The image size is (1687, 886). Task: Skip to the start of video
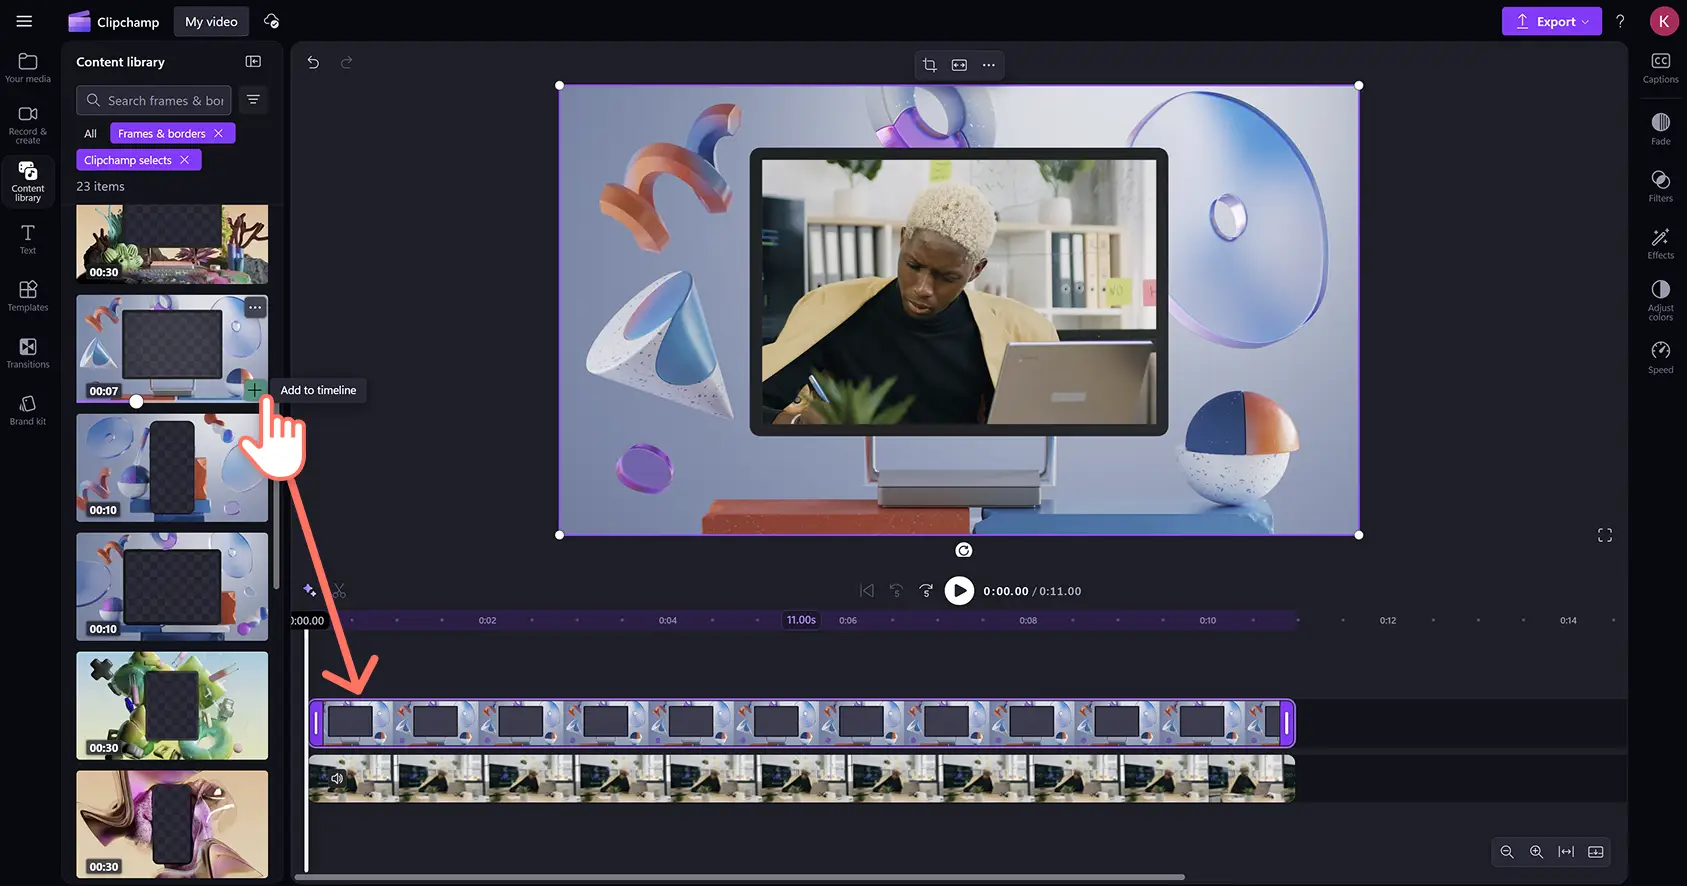click(867, 591)
